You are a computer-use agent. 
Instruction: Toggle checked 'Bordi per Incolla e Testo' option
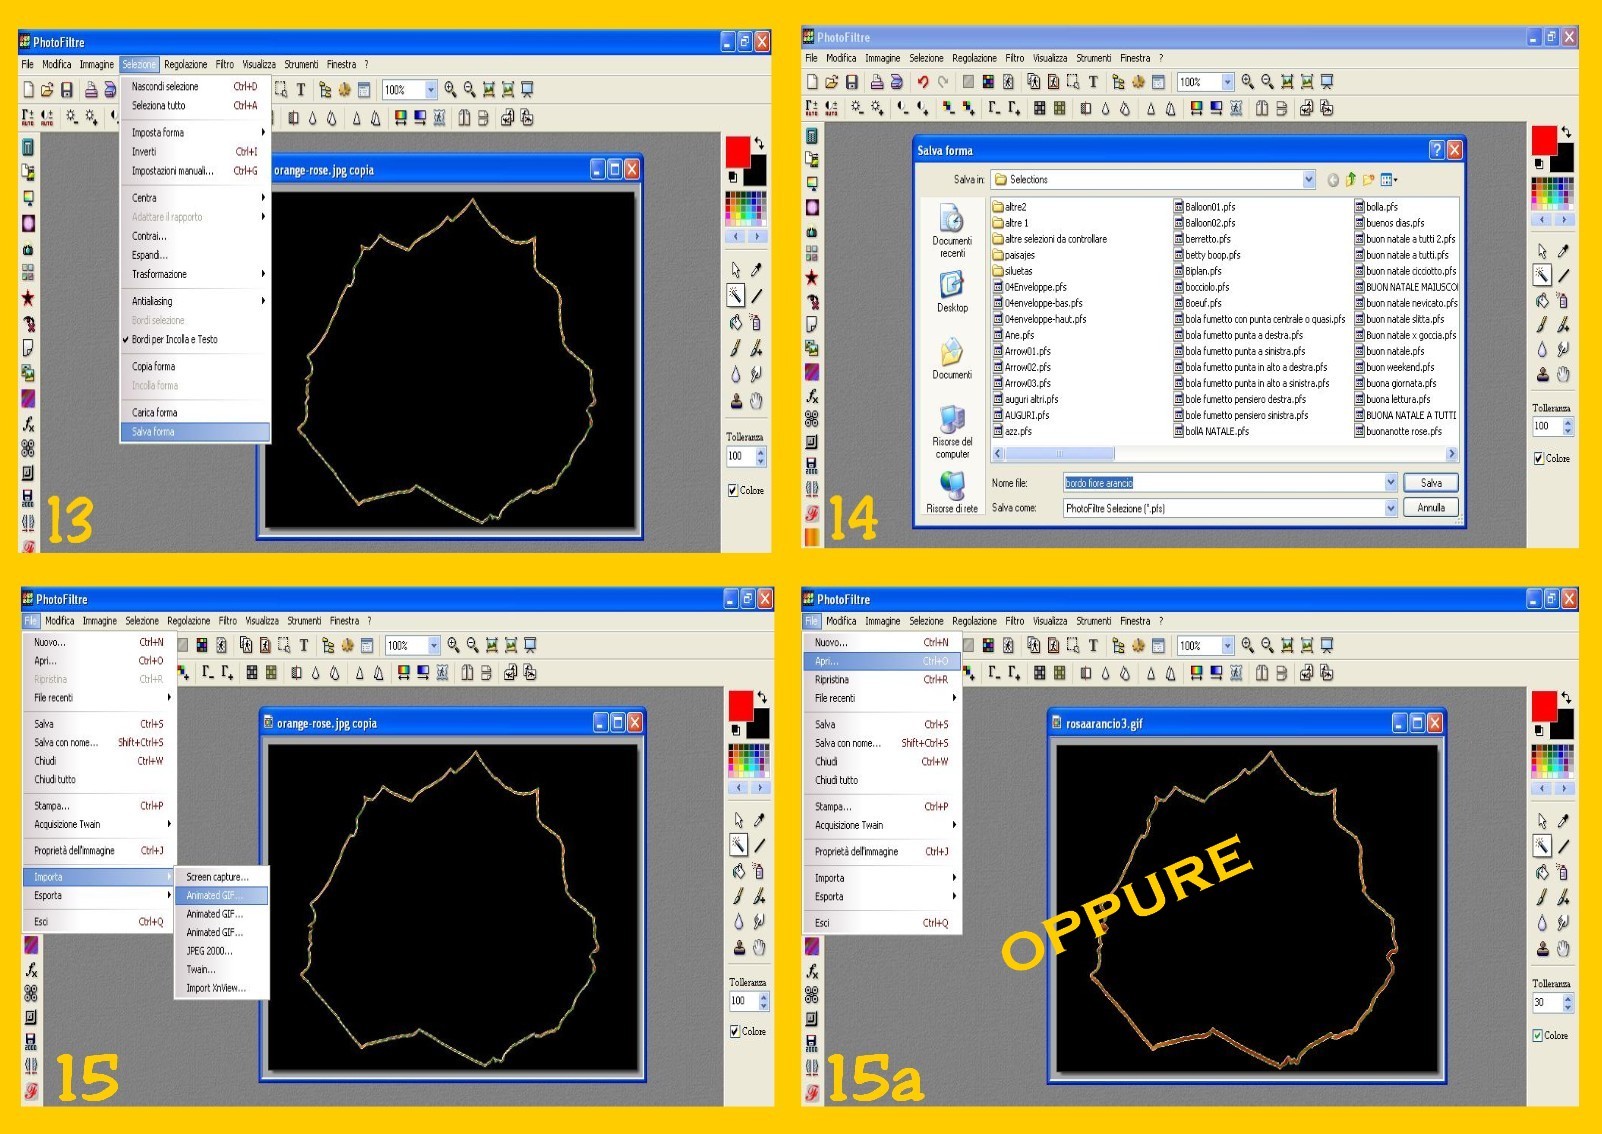click(174, 340)
